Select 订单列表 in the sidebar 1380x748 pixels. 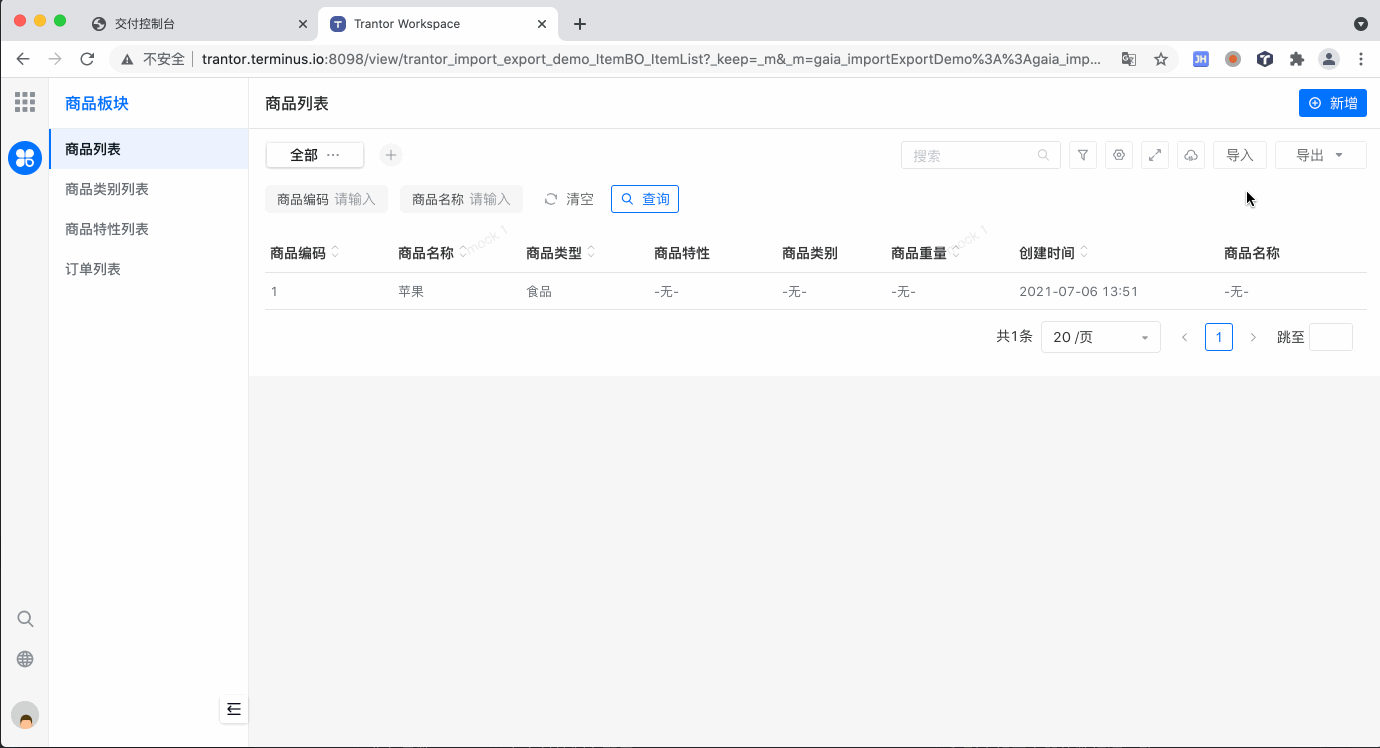coord(148,269)
